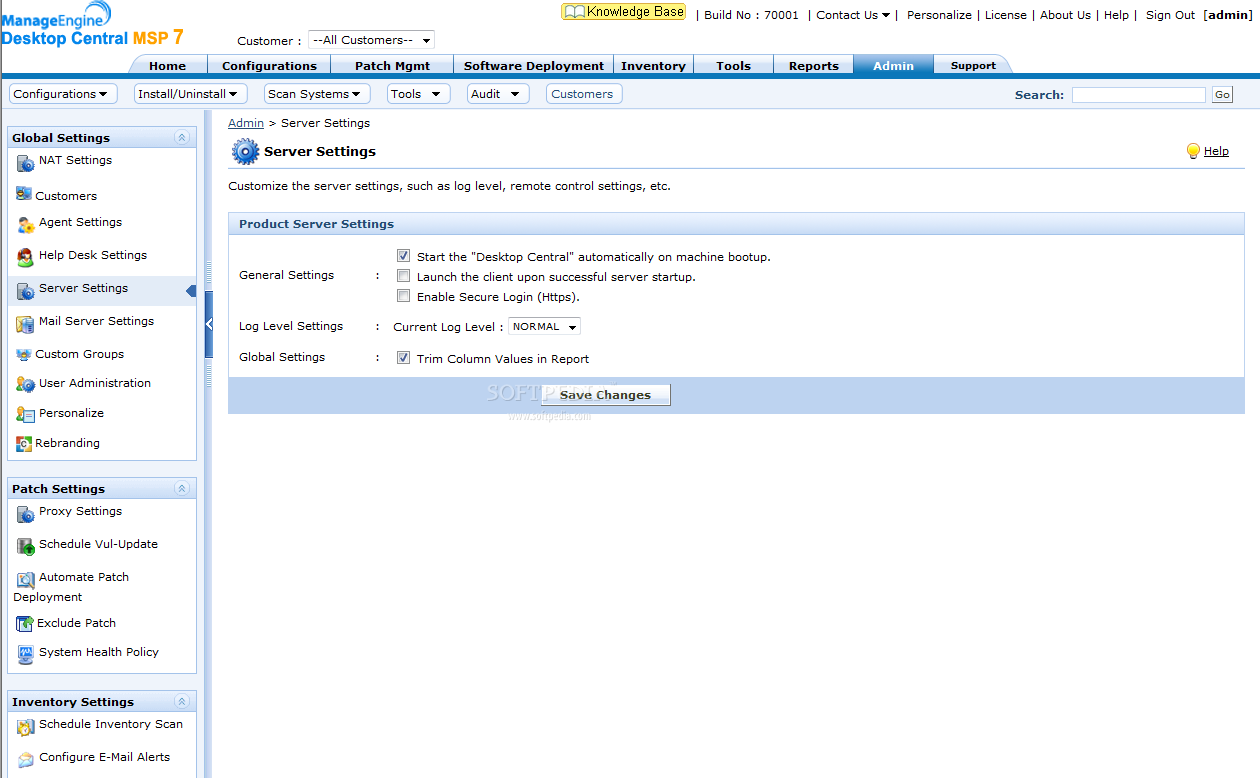Open Exclude Patch settings link
The image size is (1260, 778).
pos(77,623)
